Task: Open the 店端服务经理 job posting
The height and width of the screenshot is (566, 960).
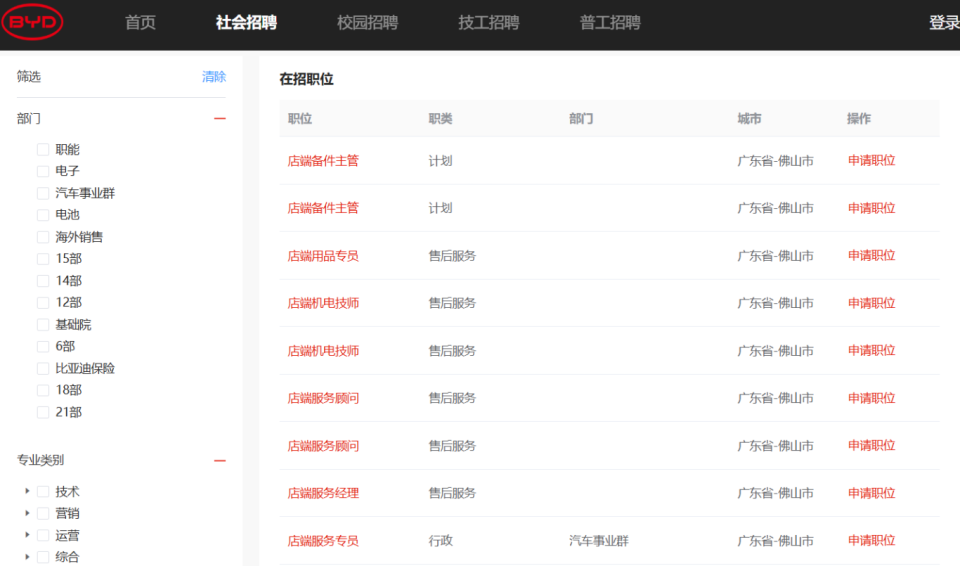Action: [323, 493]
